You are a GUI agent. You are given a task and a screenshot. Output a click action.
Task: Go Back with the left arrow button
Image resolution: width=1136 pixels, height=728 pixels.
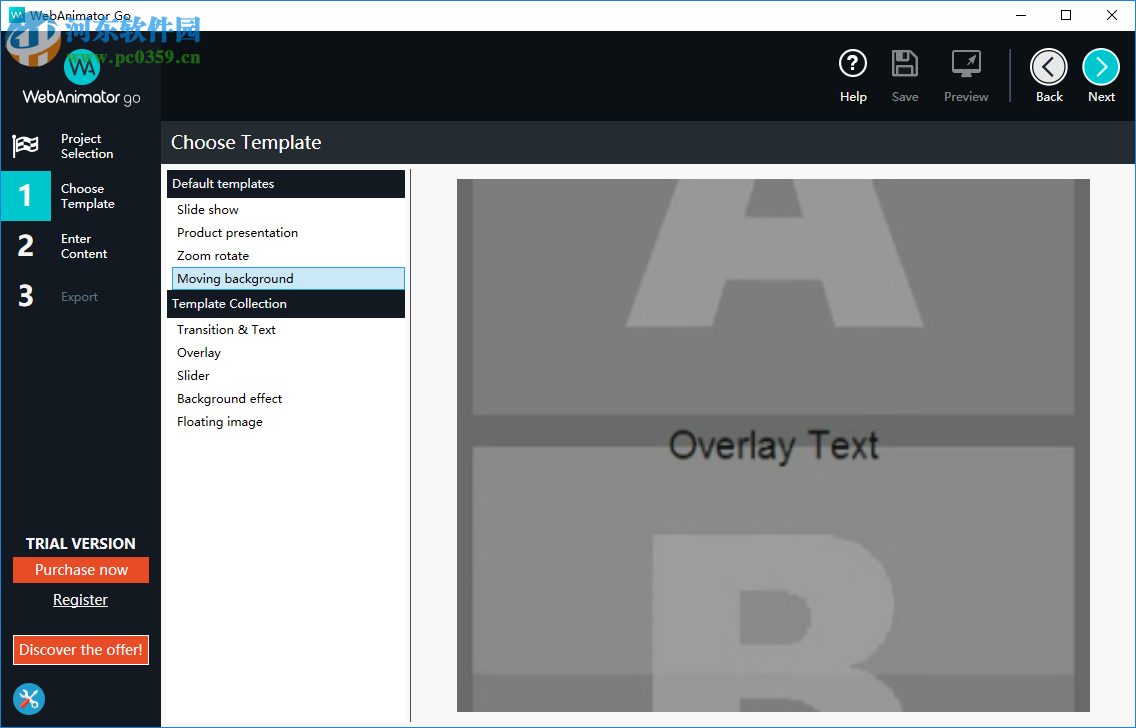click(1048, 67)
